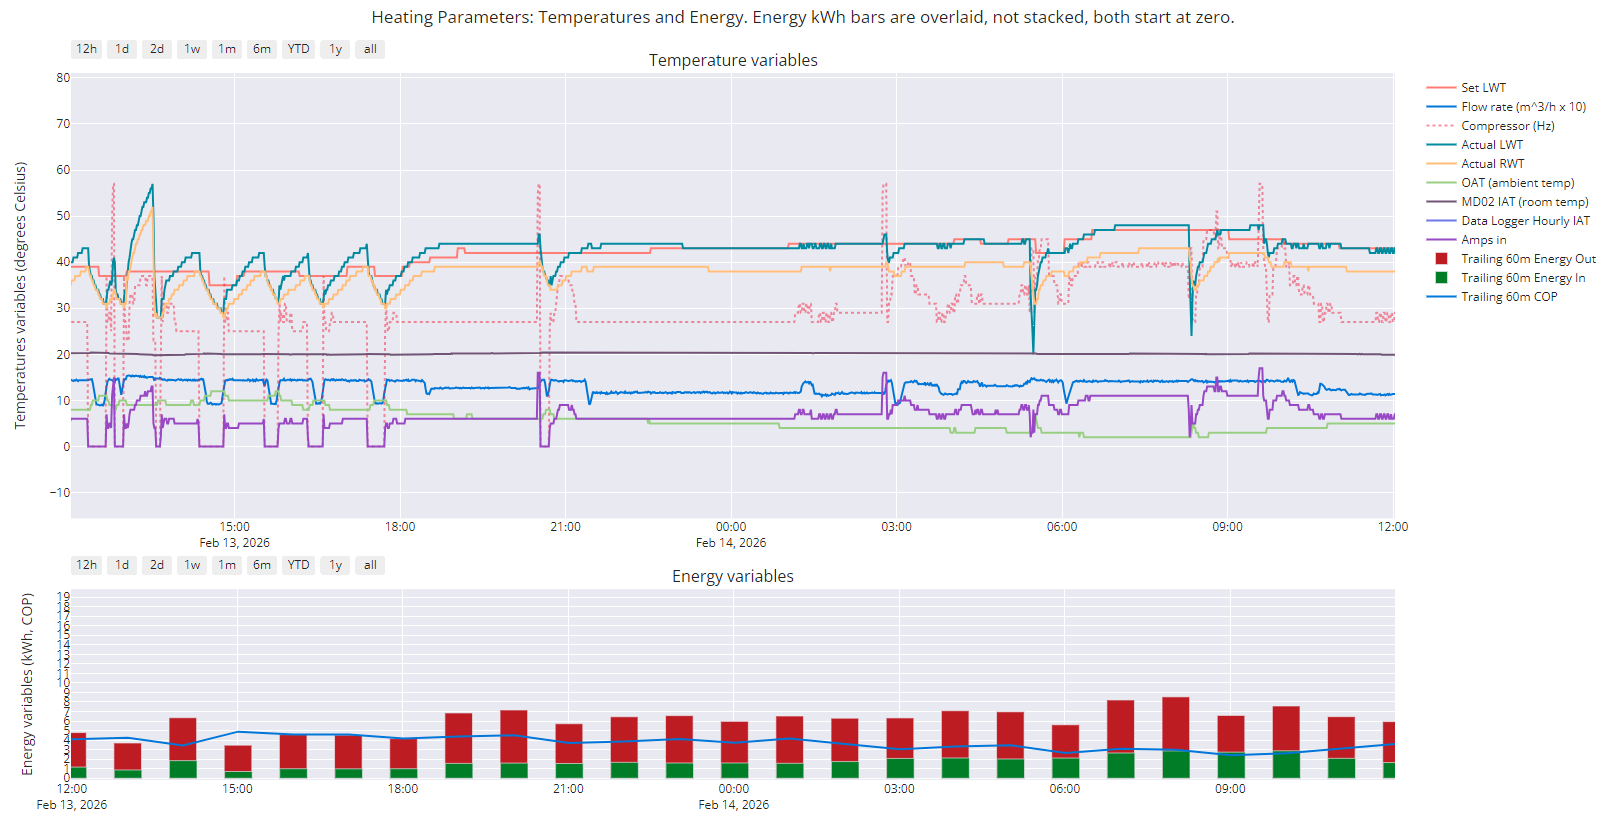1612x832 pixels.
Task: Hide OAT (ambient temp) from the legend
Action: [1517, 183]
